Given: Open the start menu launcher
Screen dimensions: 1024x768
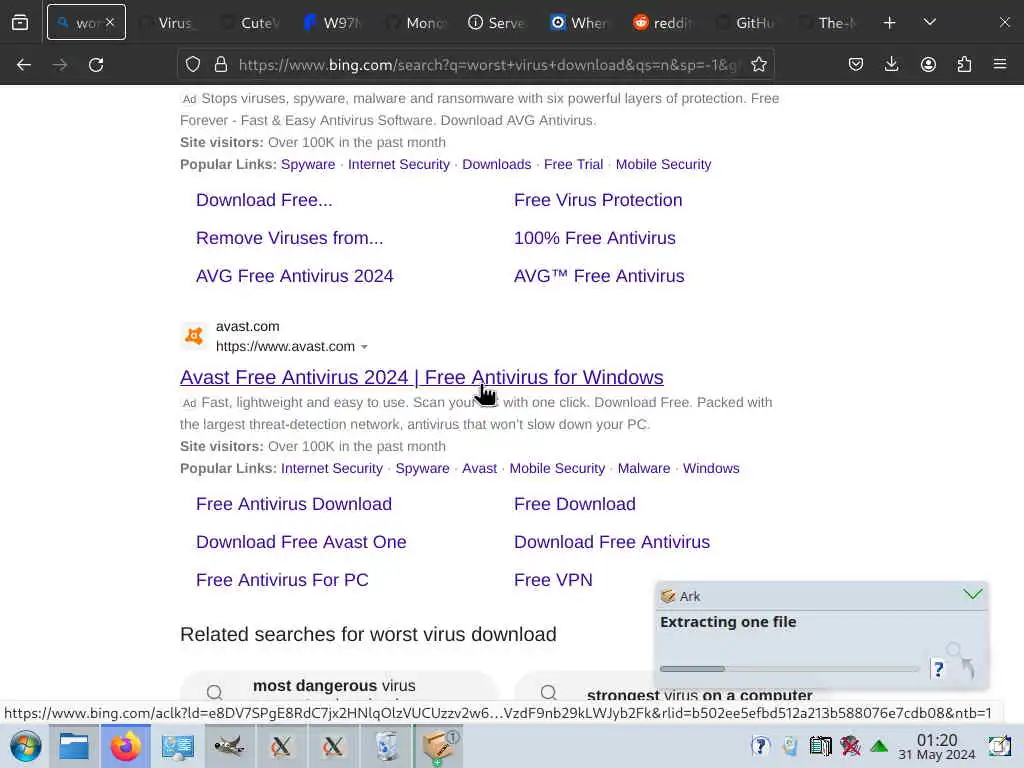Looking at the screenshot, I should tap(26, 746).
